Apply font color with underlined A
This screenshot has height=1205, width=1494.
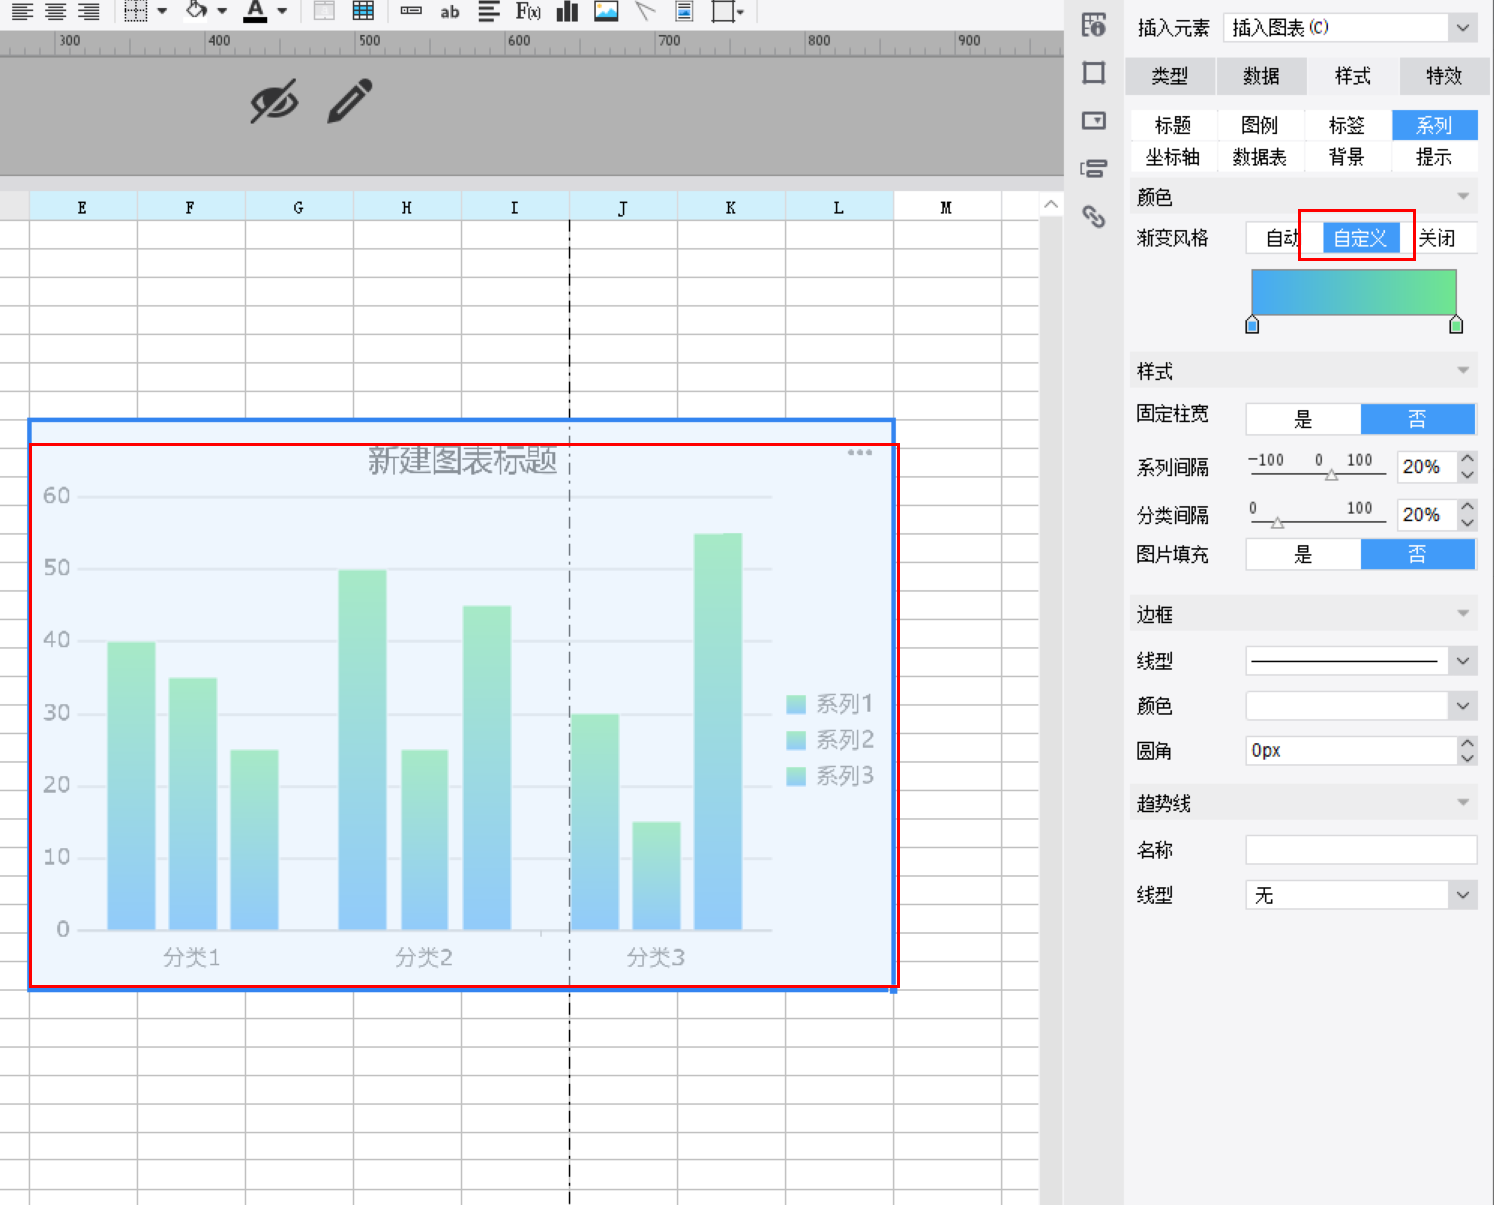256,11
